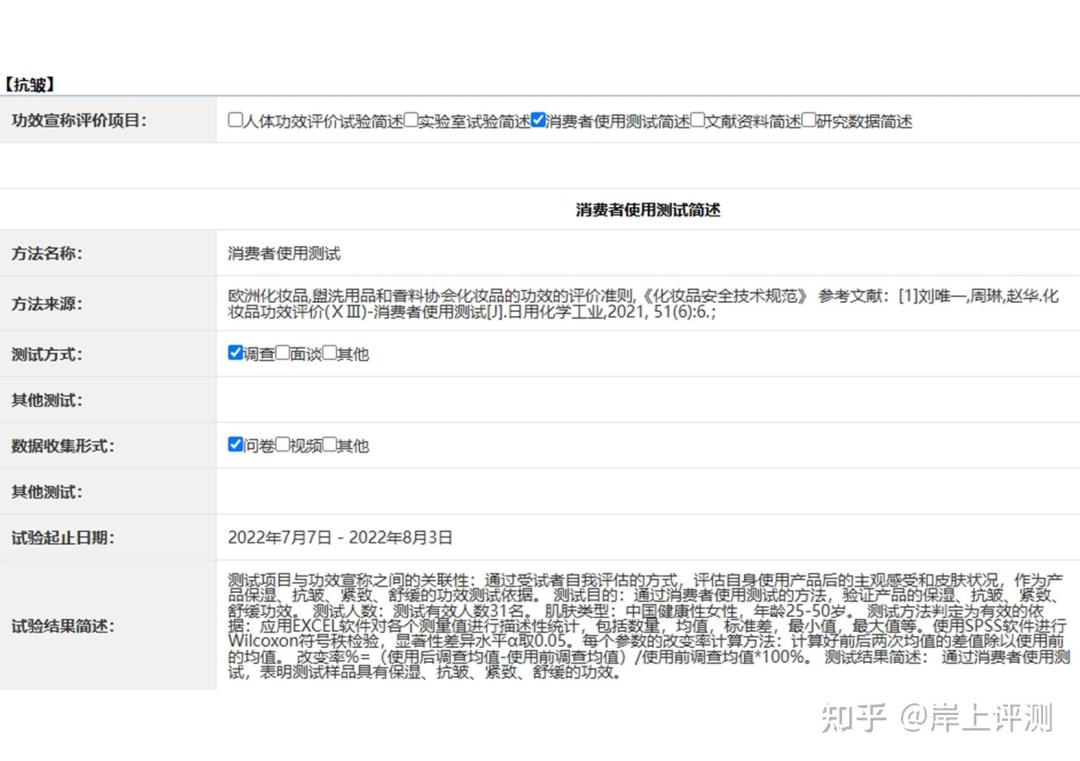Select the 消费者使用测试 method name value
Image resolution: width=1080 pixels, height=761 pixels.
(284, 253)
